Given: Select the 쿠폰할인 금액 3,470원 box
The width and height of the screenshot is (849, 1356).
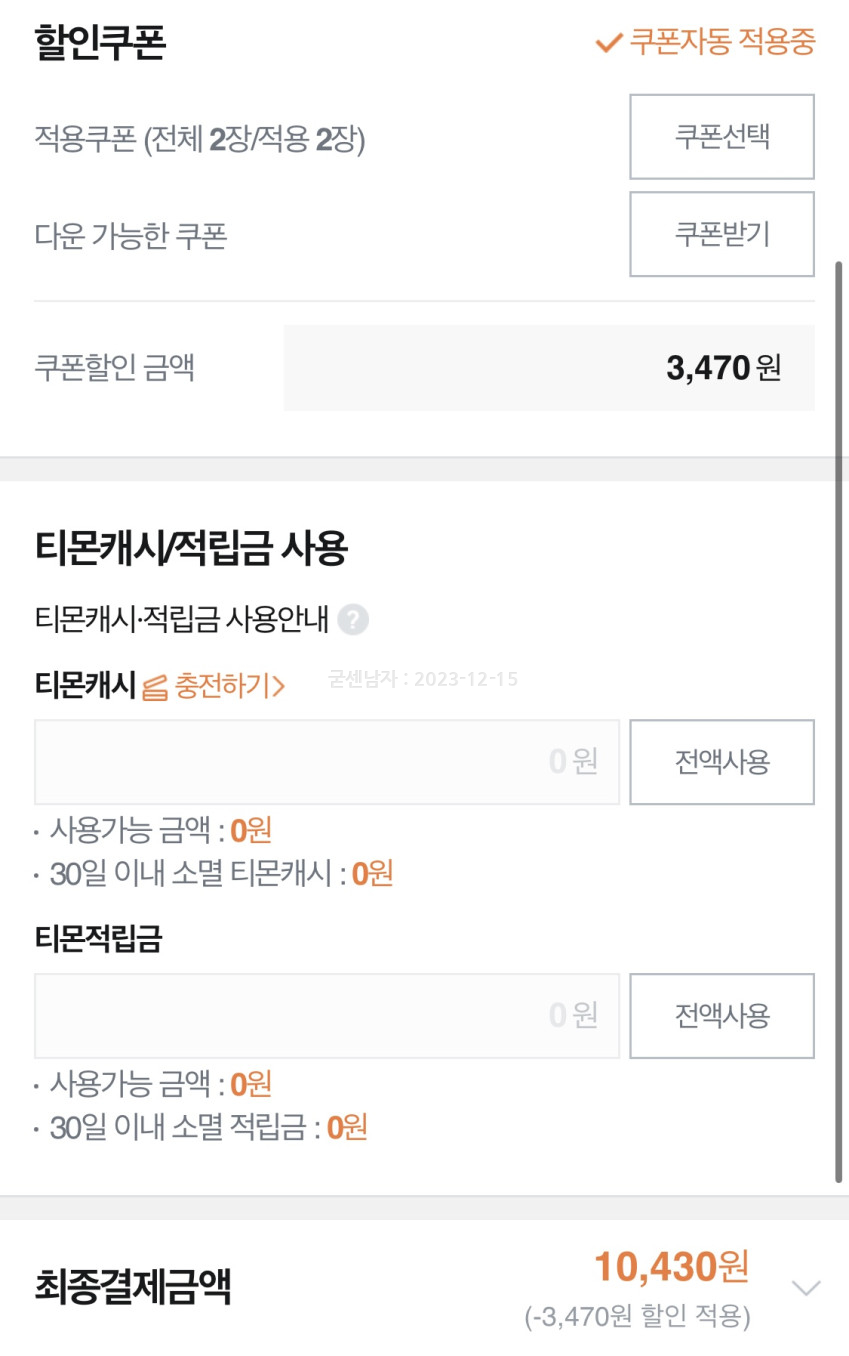Looking at the screenshot, I should [x=549, y=368].
